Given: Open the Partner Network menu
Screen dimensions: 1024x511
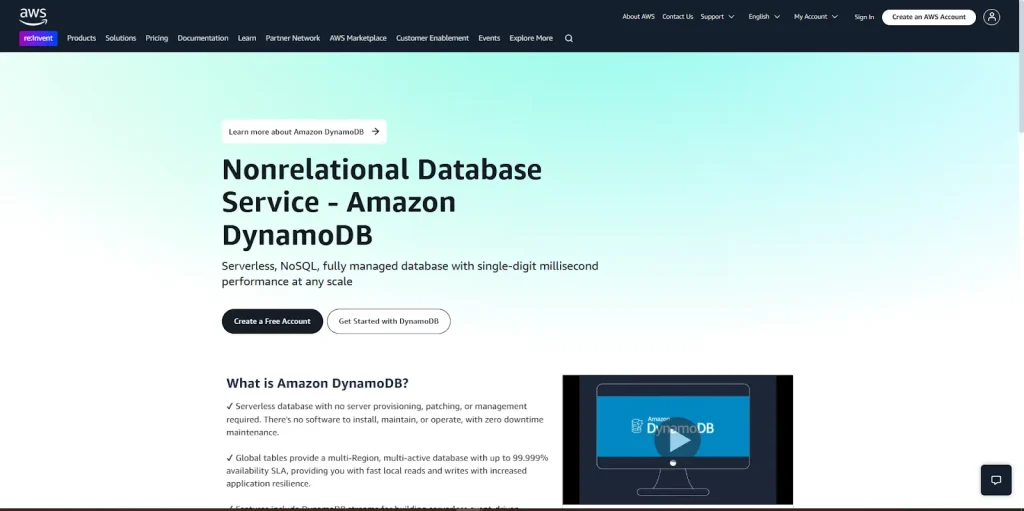Looking at the screenshot, I should coord(293,39).
